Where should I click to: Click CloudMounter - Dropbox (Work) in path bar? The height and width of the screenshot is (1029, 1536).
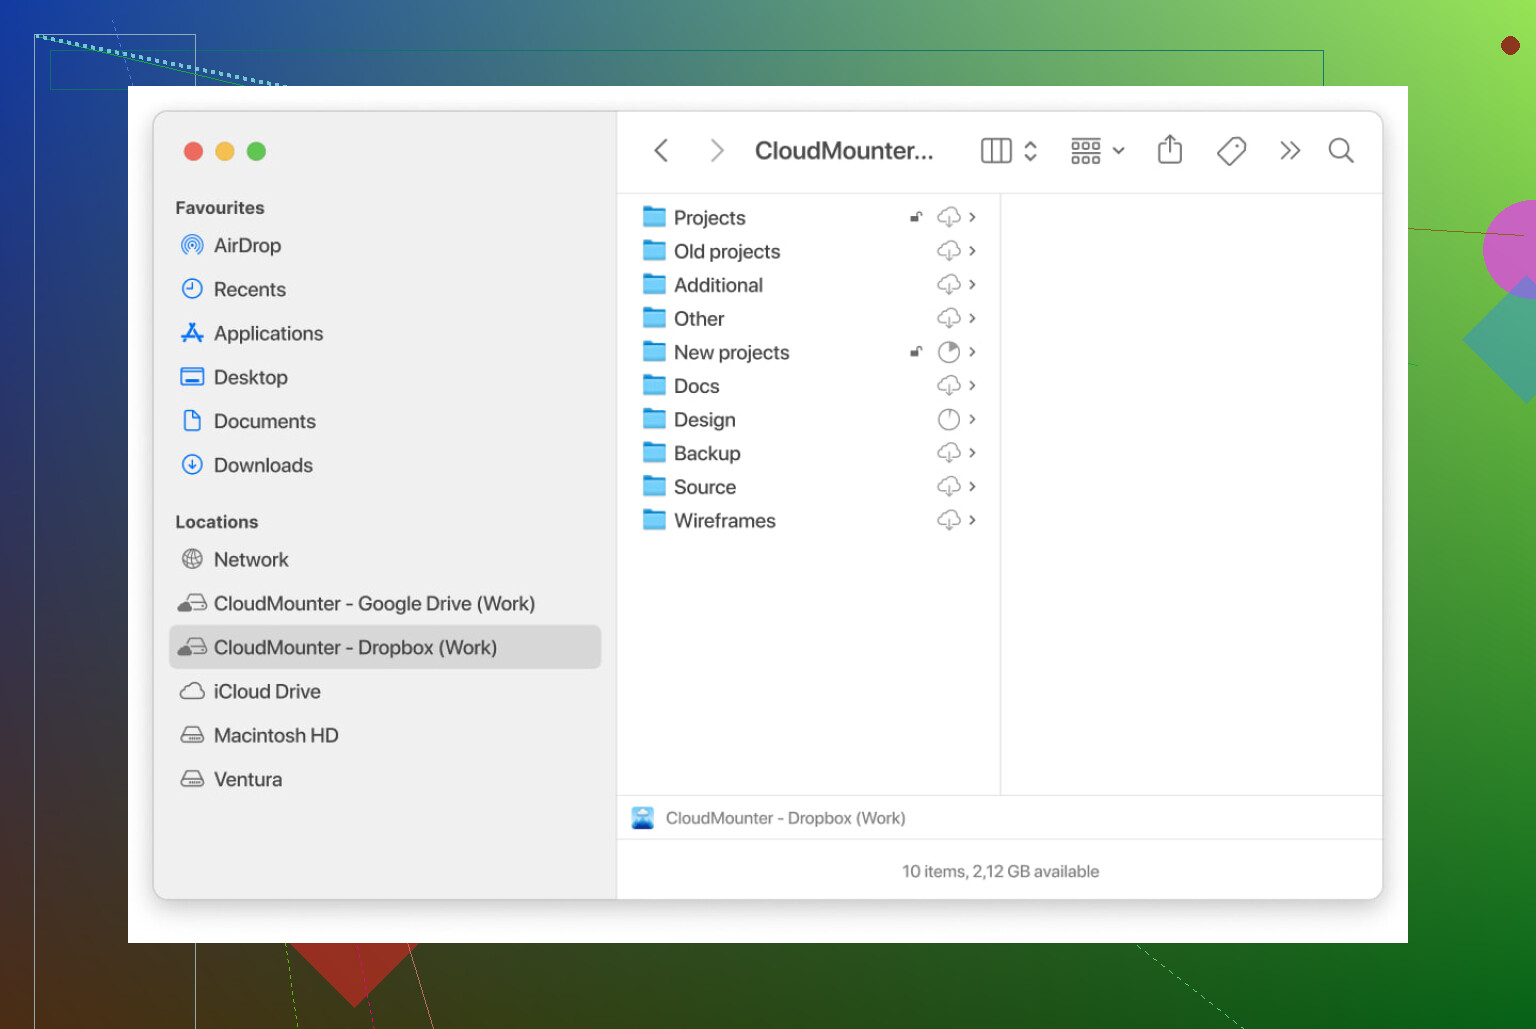(768, 818)
